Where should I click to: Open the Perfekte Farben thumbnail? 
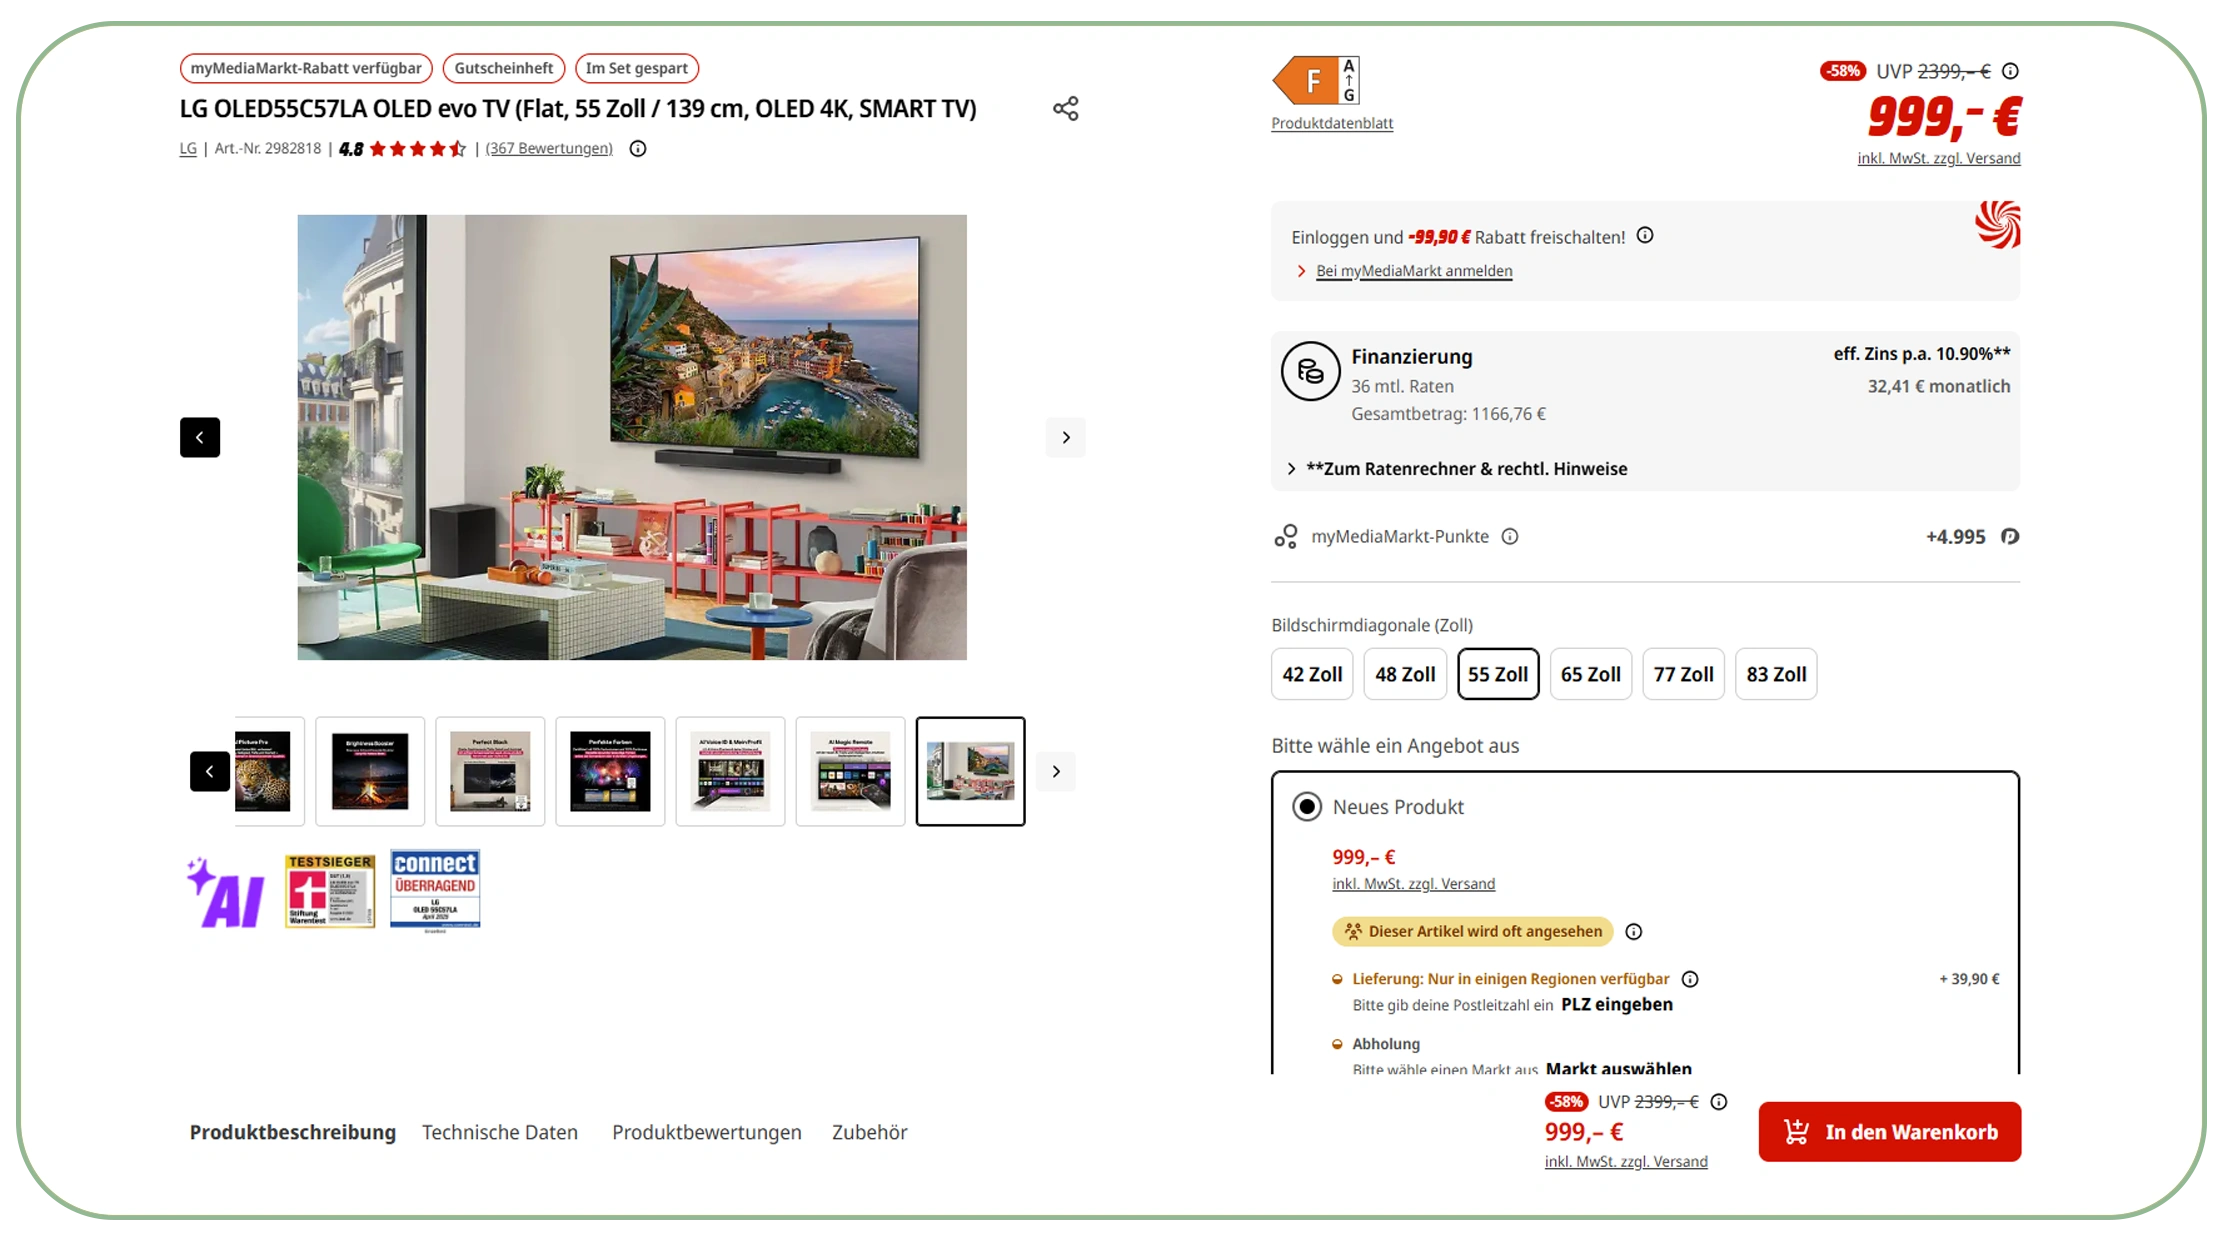tap(610, 771)
